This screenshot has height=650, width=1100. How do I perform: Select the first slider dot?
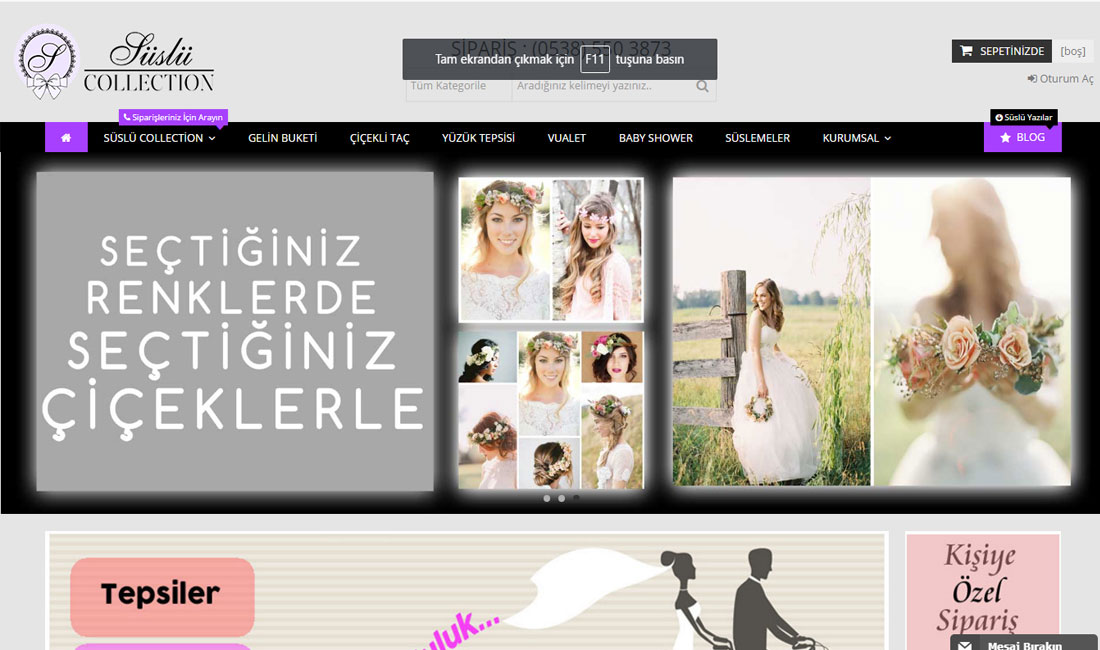point(546,499)
